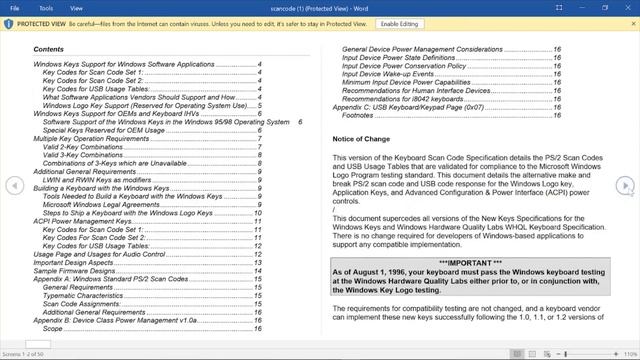Click 'Usage Page and Usages for Audio Control'

[x=147, y=254]
